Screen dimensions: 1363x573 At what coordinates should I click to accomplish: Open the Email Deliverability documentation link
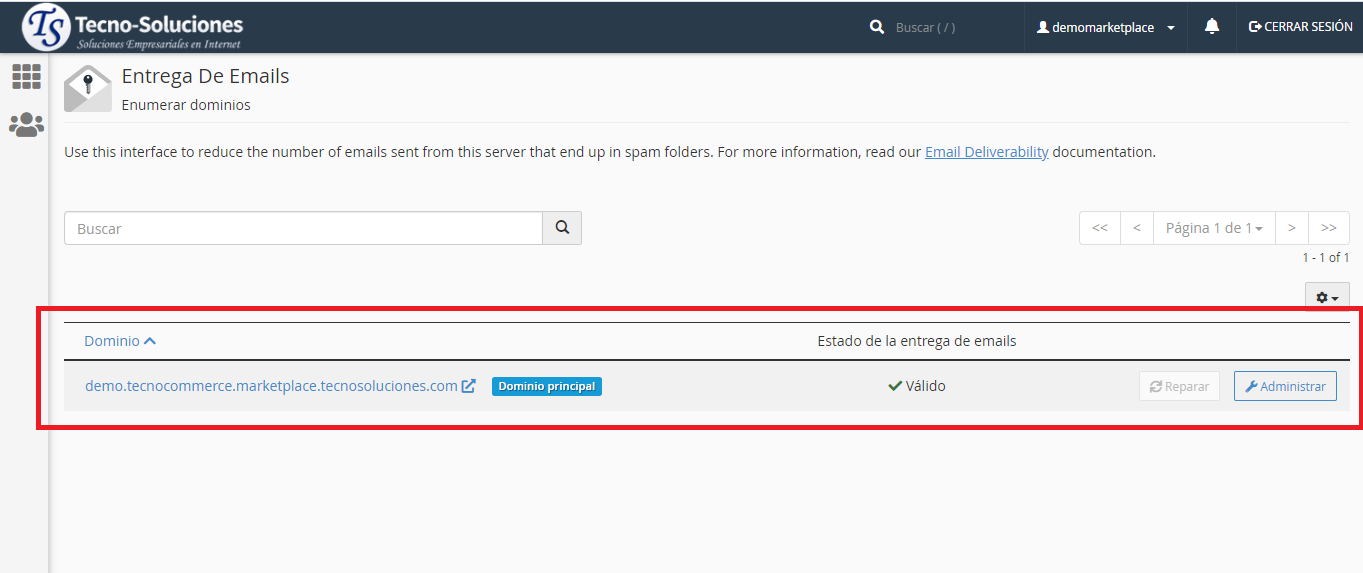click(x=986, y=152)
